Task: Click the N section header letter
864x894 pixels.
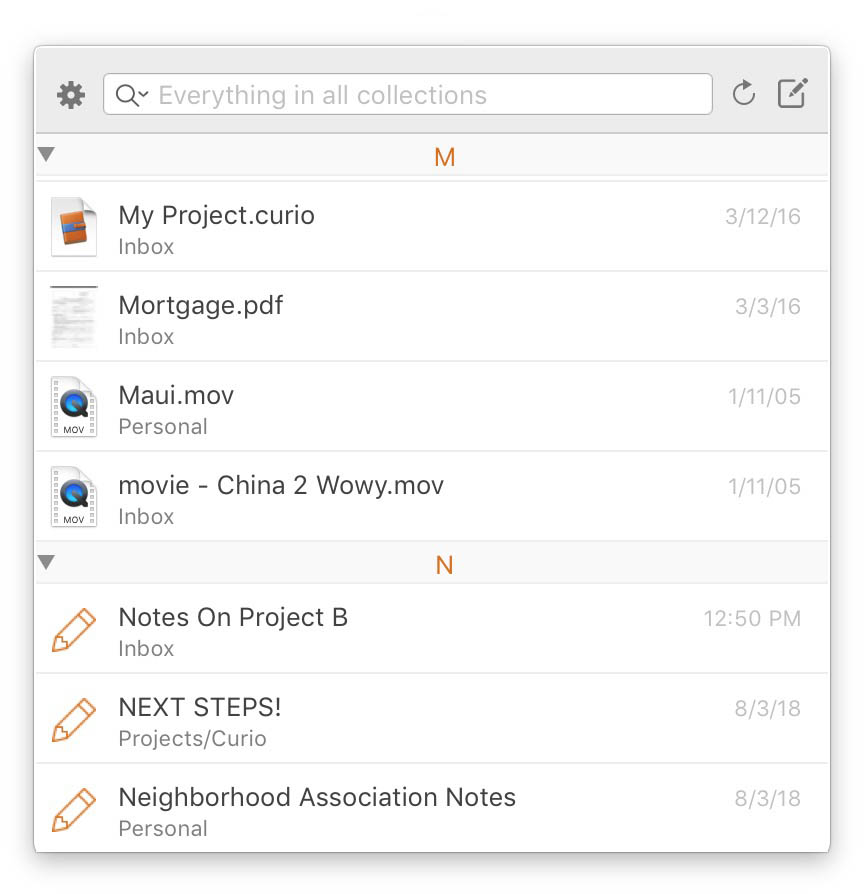Action: [445, 565]
